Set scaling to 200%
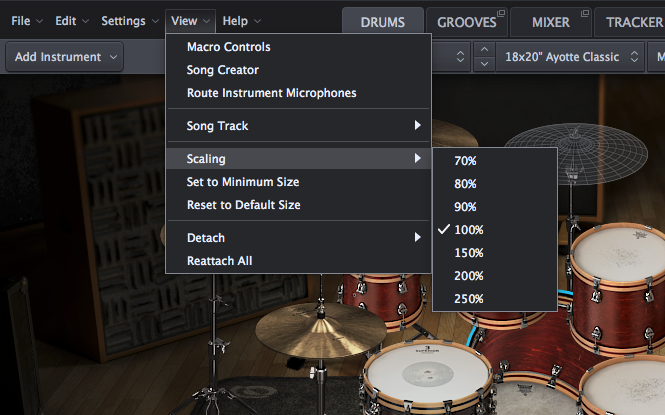Screen dimensions: 665x415 (495, 276)
